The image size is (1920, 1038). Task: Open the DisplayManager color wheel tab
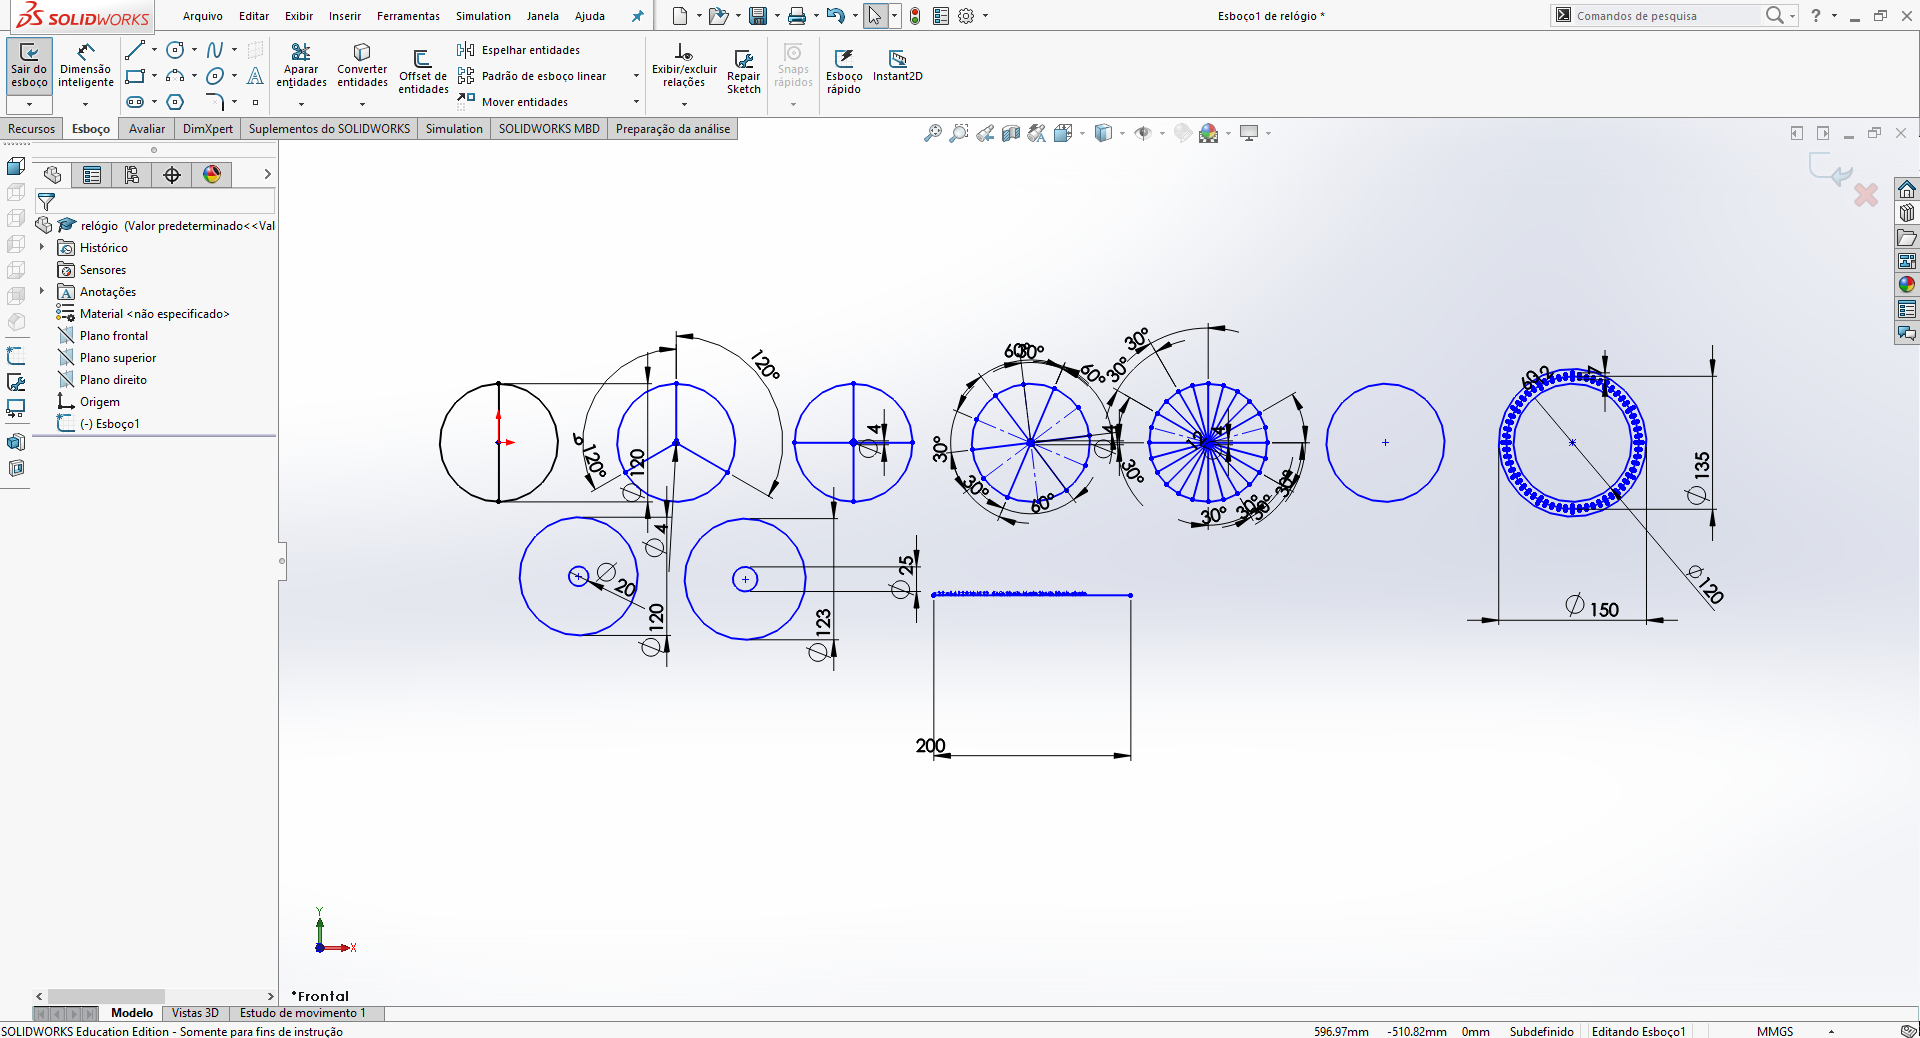click(x=212, y=175)
